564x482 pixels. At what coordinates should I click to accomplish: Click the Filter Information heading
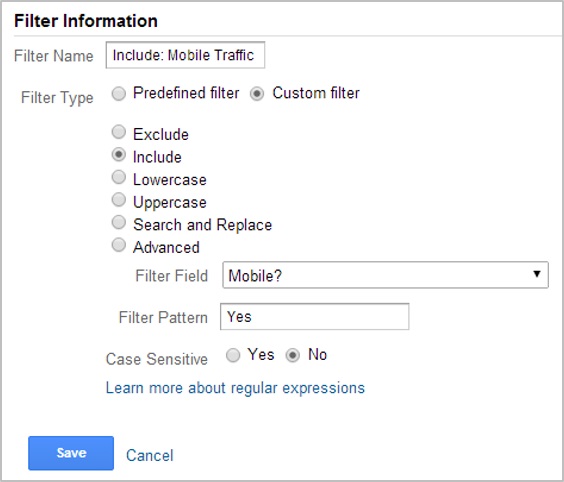[86, 21]
